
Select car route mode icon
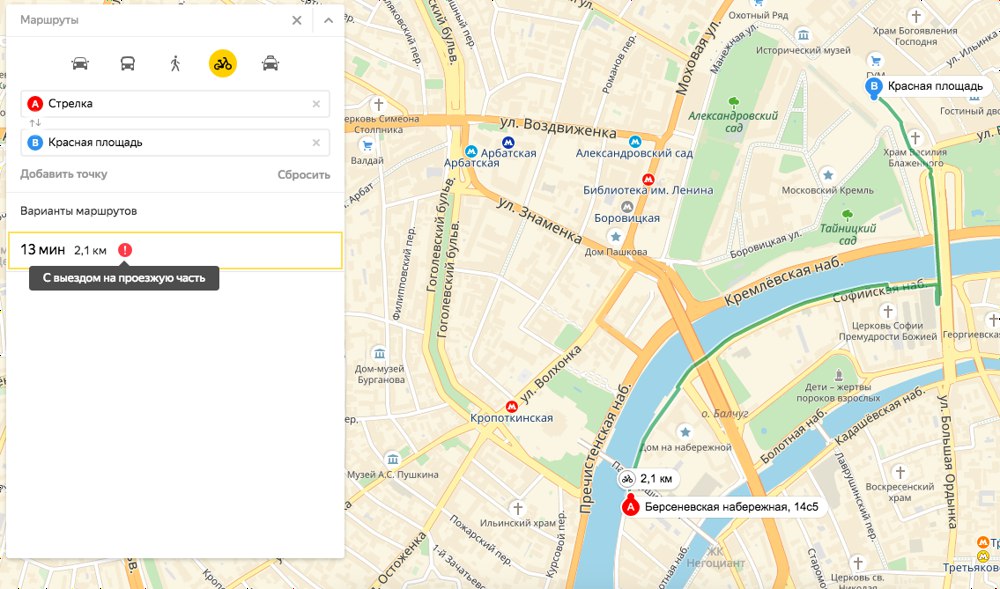[80, 64]
